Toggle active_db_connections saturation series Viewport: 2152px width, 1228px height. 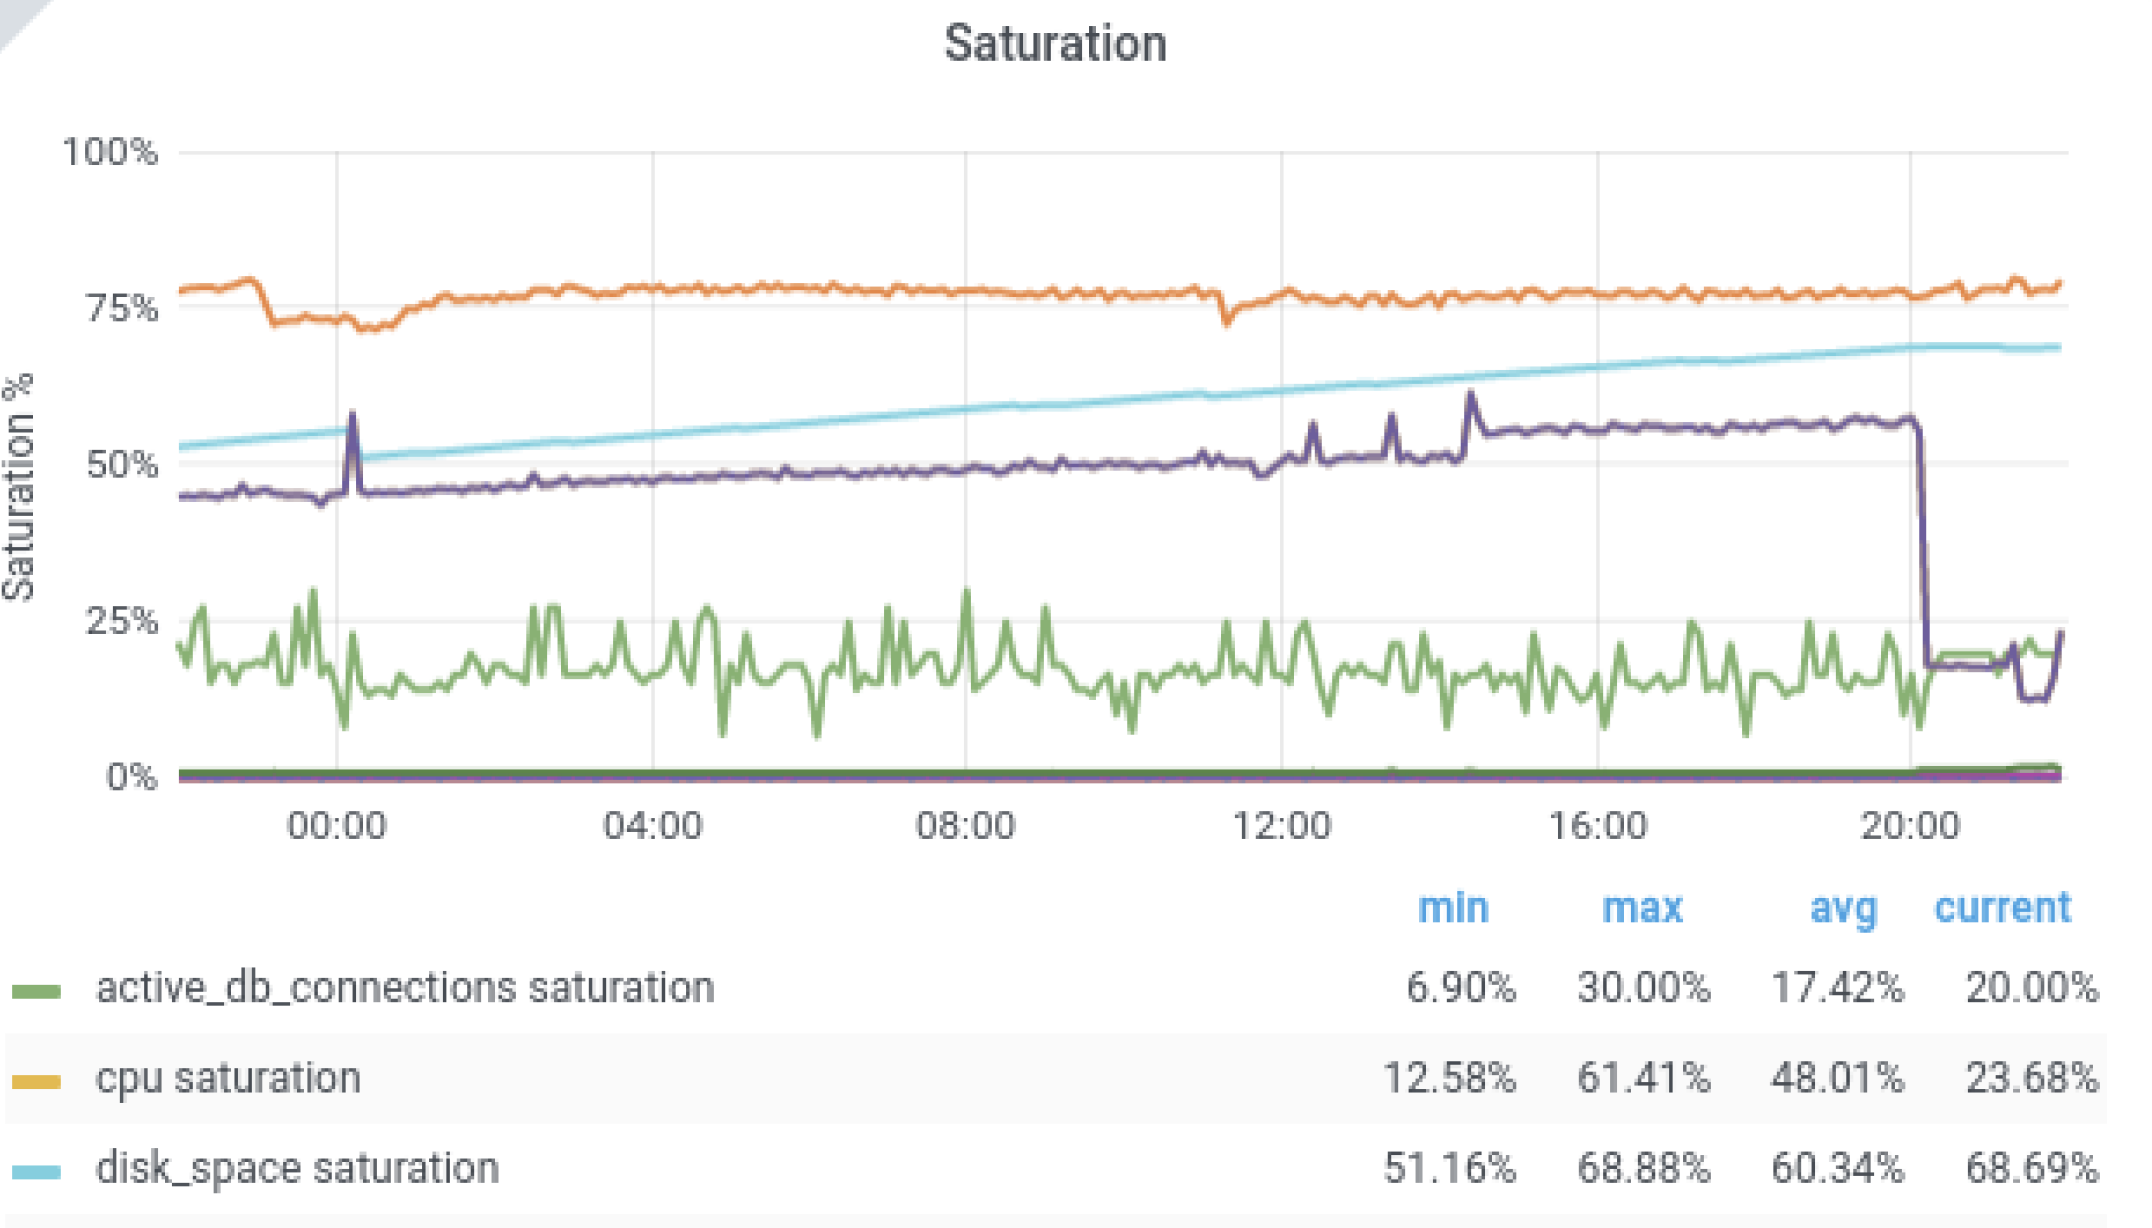405,988
